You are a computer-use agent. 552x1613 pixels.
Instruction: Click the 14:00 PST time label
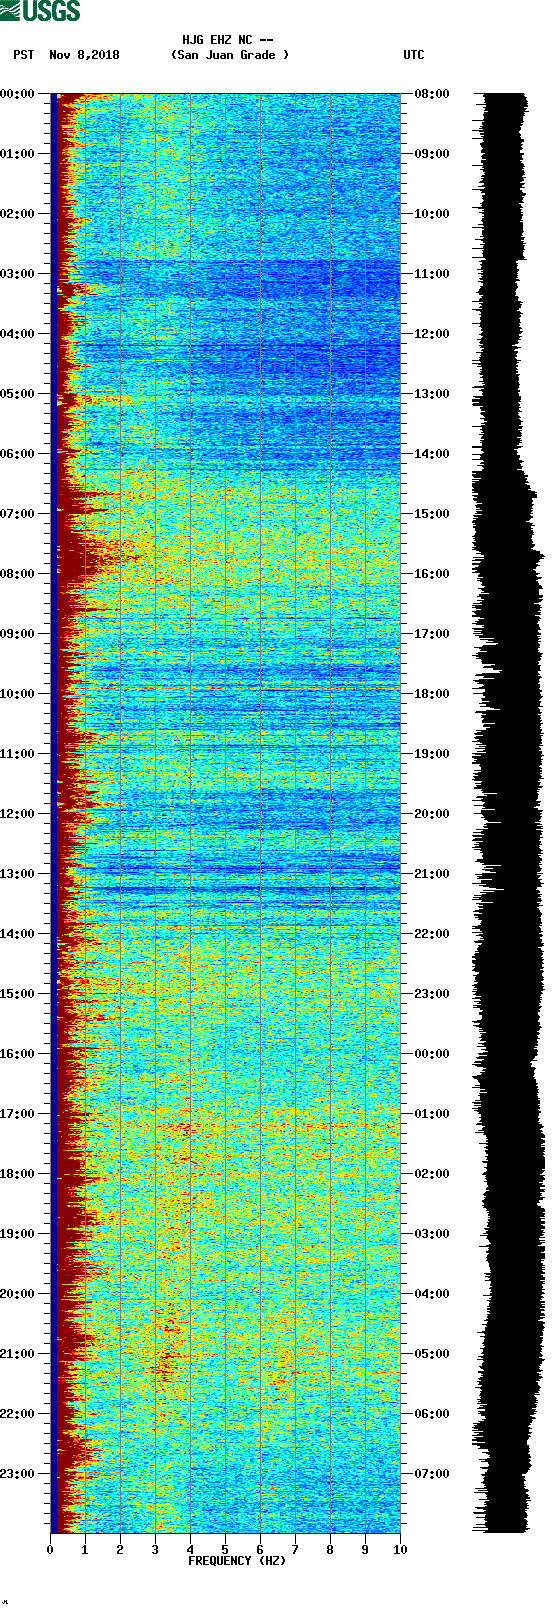[x=18, y=934]
